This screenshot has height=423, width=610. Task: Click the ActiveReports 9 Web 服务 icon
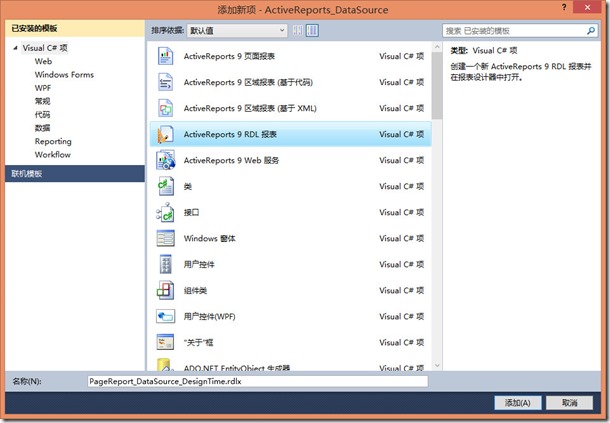pos(165,160)
